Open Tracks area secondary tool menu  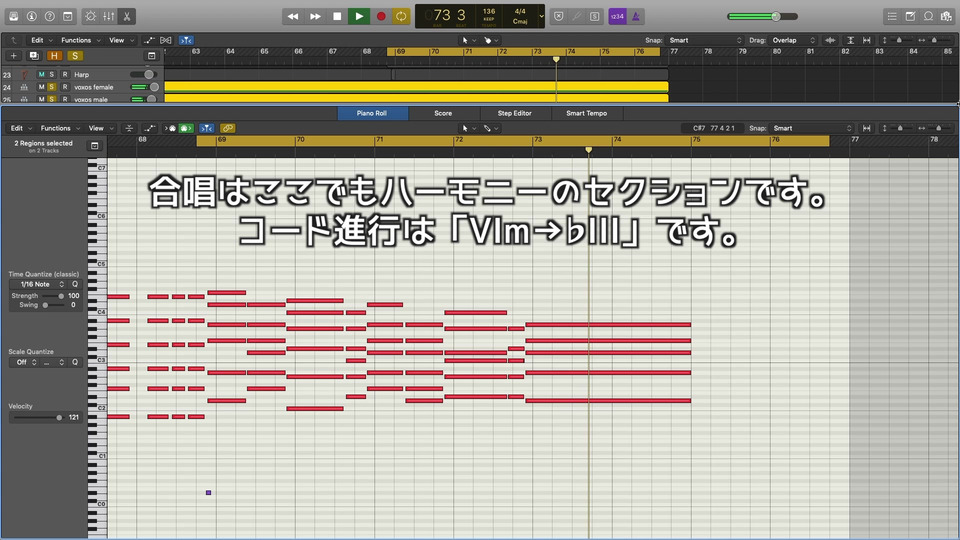[491, 40]
